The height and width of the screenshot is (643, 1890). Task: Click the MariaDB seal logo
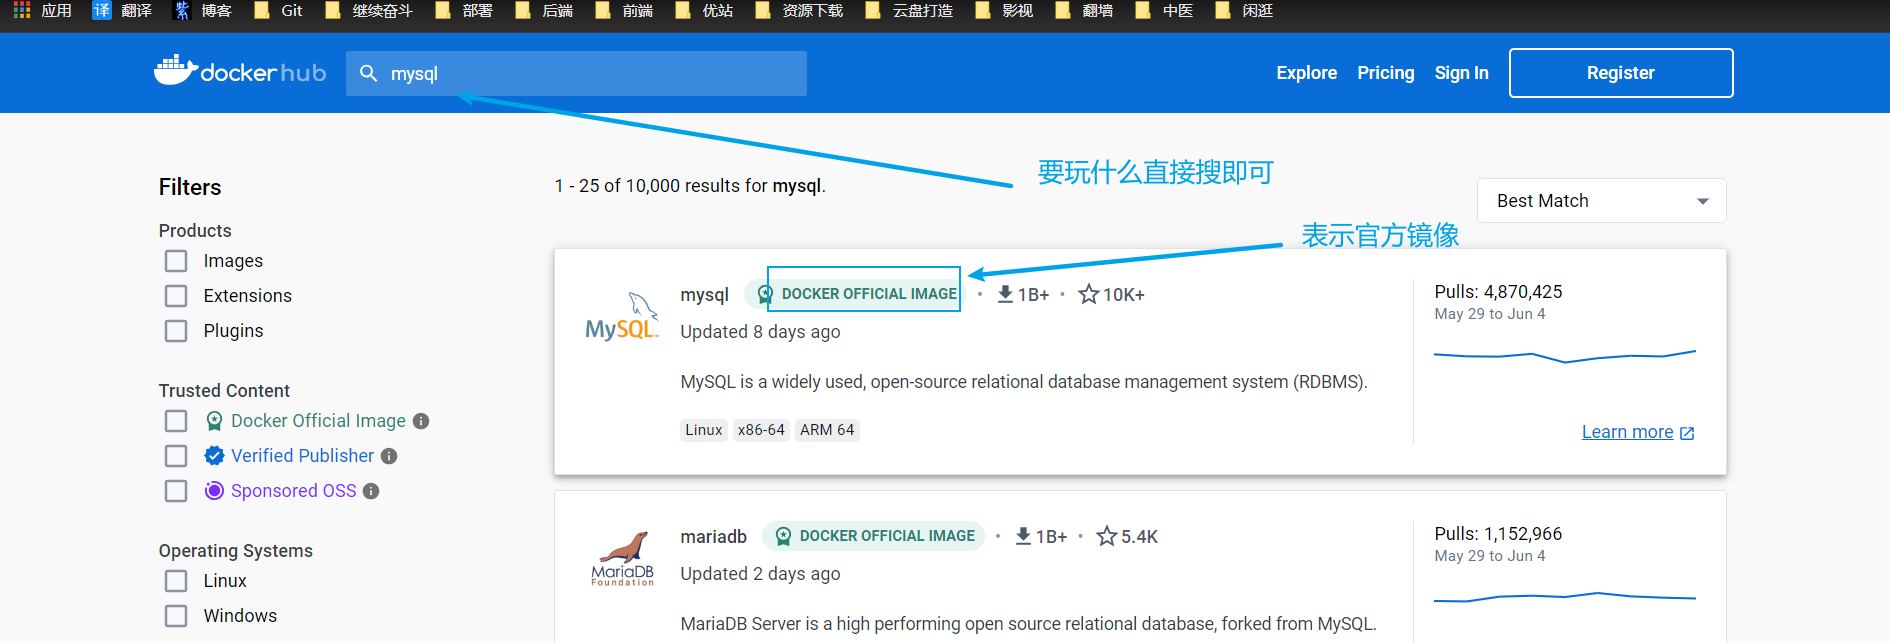point(622,559)
